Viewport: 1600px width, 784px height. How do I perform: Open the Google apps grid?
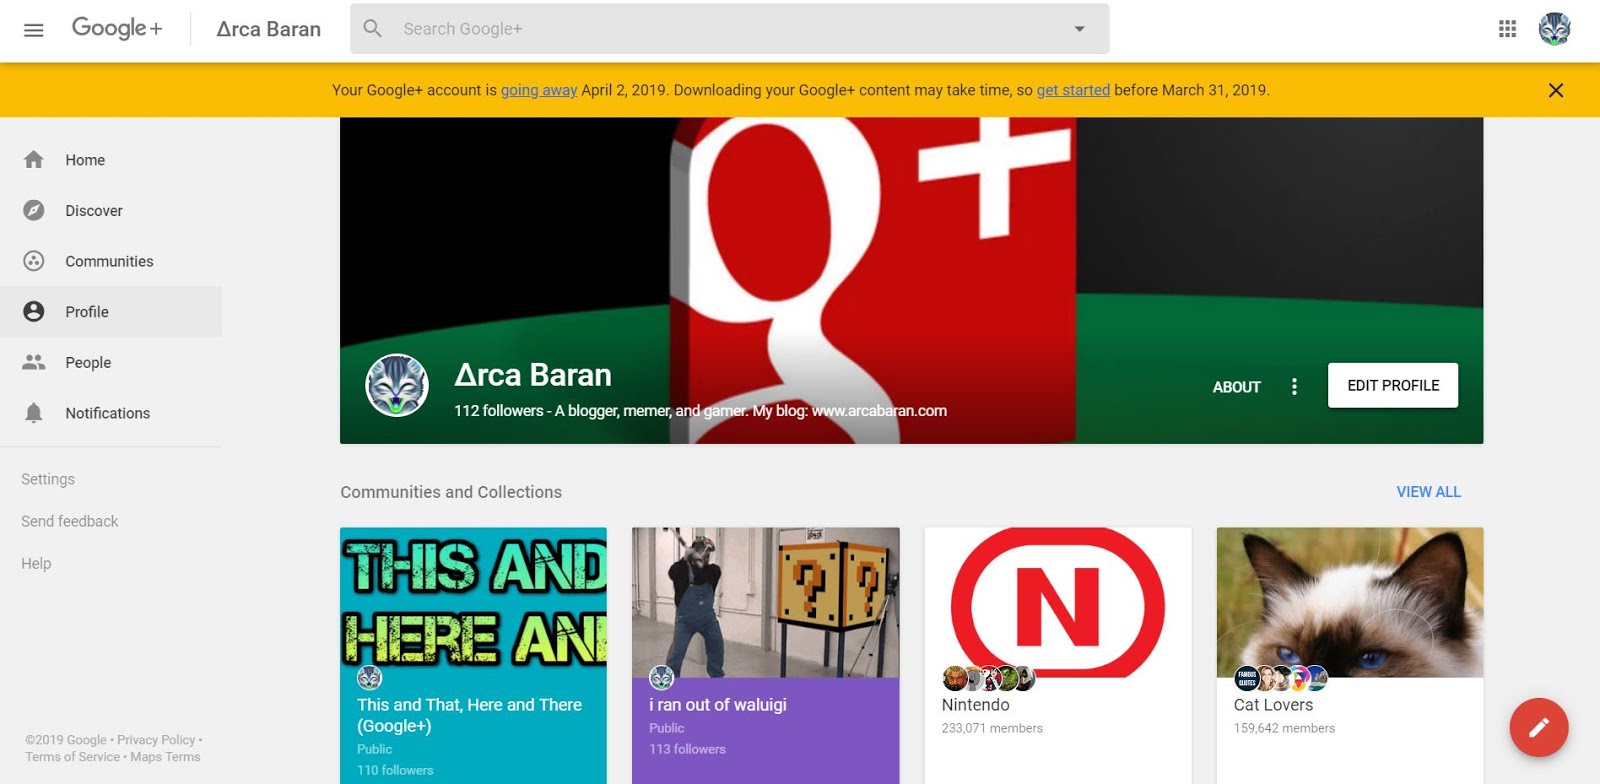click(1507, 29)
